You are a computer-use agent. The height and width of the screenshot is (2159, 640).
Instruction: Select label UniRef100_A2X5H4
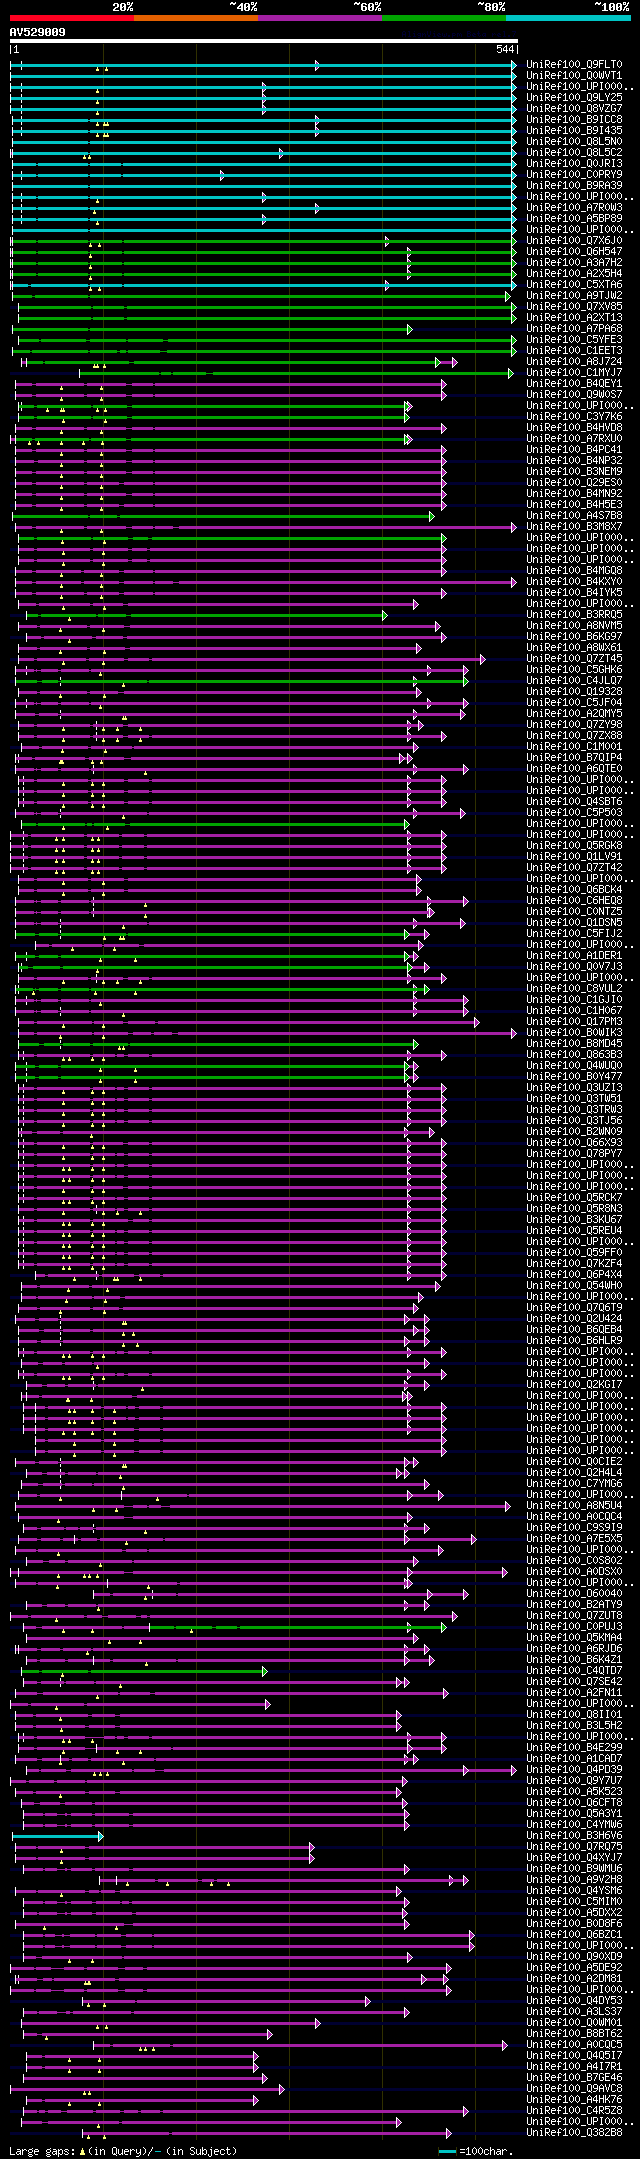(x=574, y=274)
